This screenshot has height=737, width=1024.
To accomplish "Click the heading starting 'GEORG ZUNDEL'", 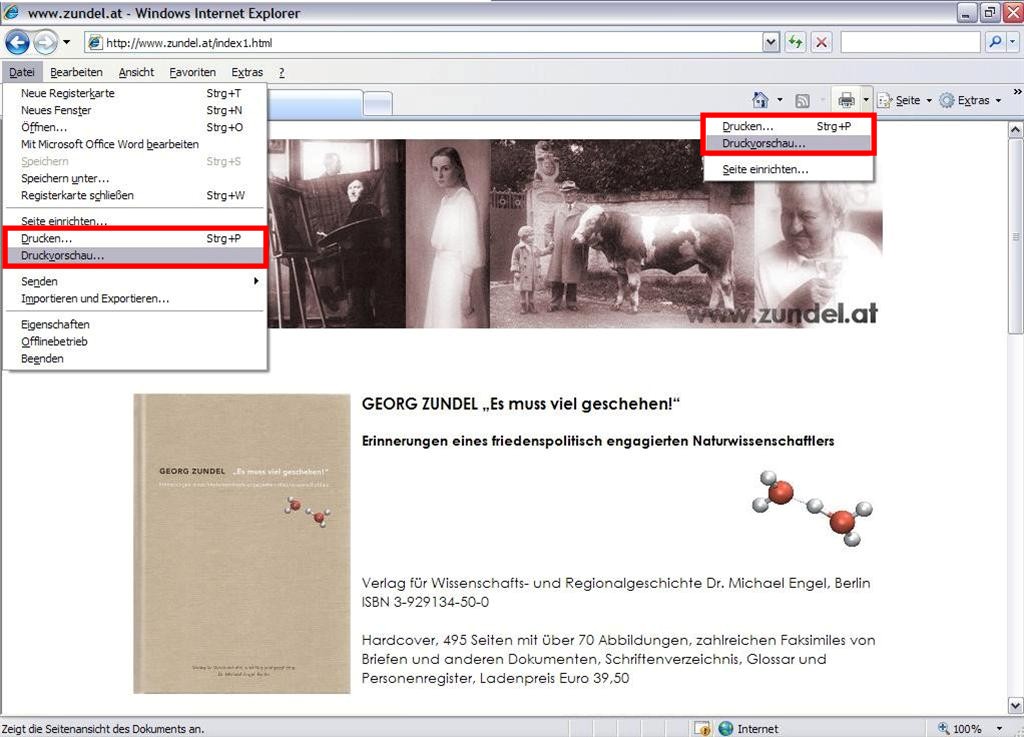I will pyautogui.click(x=520, y=404).
